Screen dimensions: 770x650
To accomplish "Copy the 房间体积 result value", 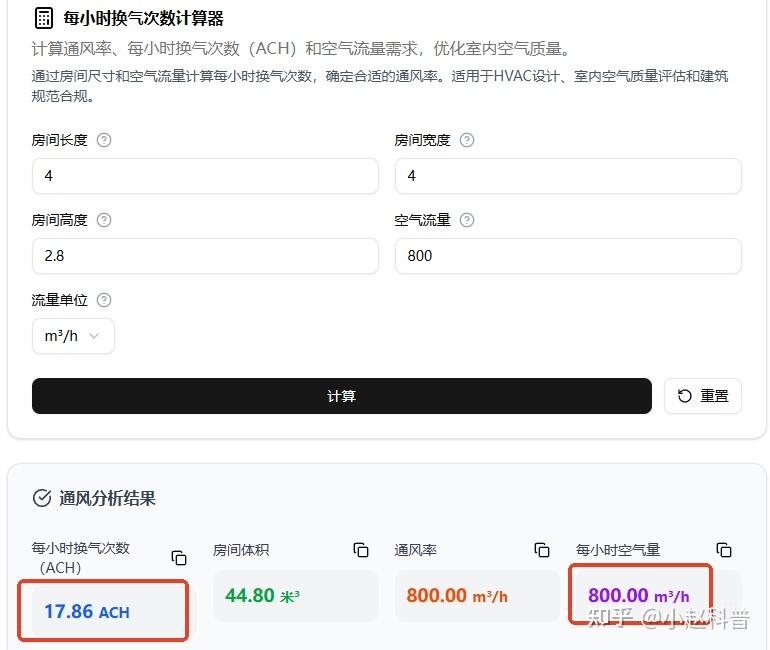I will 361,550.
